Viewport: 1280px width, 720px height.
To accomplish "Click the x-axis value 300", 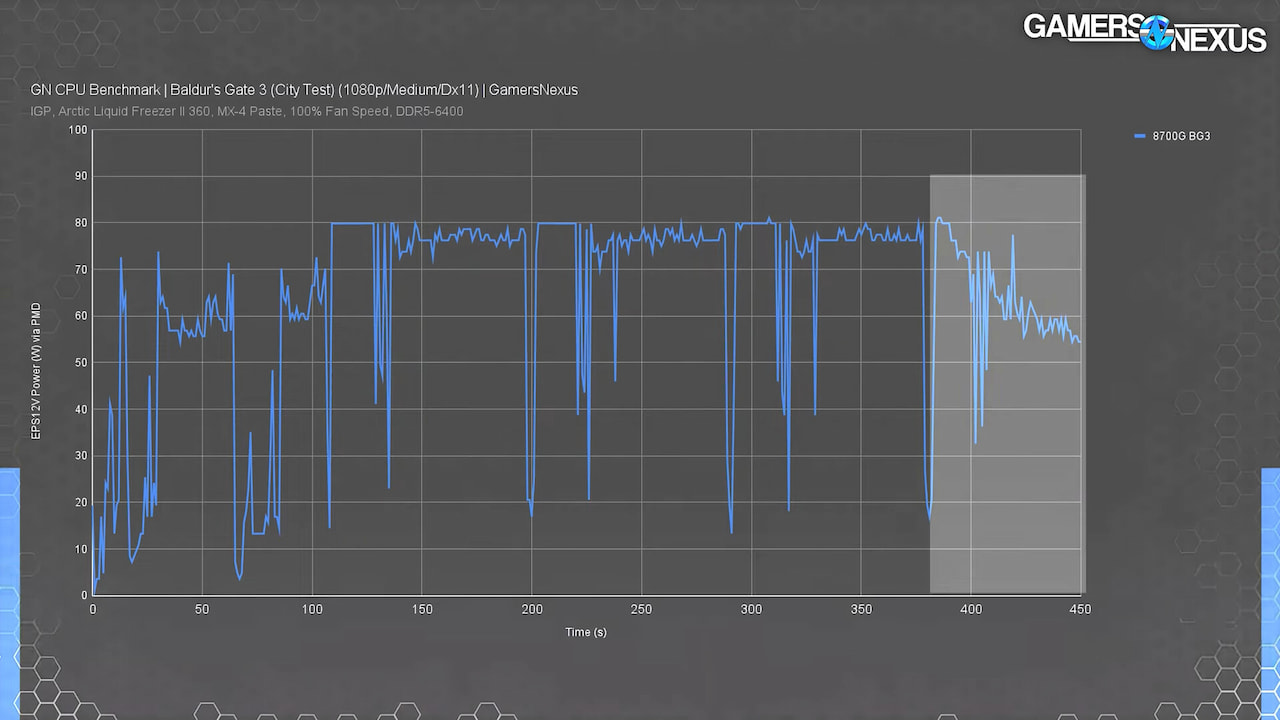I will tap(751, 609).
